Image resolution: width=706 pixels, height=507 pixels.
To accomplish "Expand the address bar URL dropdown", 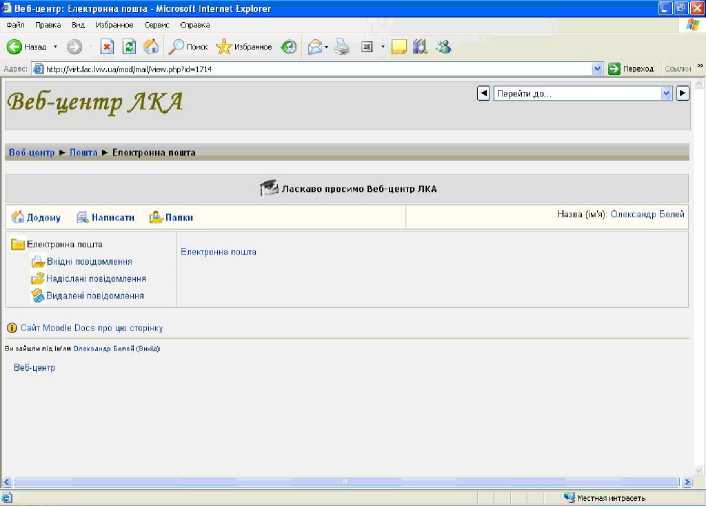I will tap(597, 69).
